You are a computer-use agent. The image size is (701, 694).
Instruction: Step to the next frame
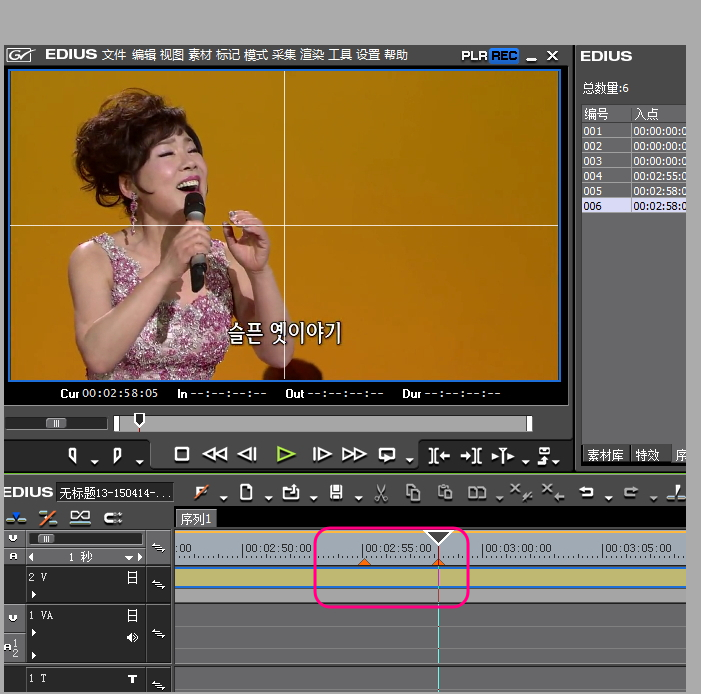coord(321,454)
